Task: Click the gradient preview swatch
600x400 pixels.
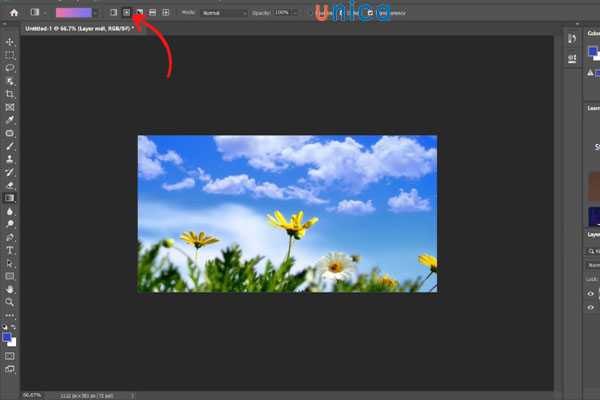Action: tap(73, 12)
